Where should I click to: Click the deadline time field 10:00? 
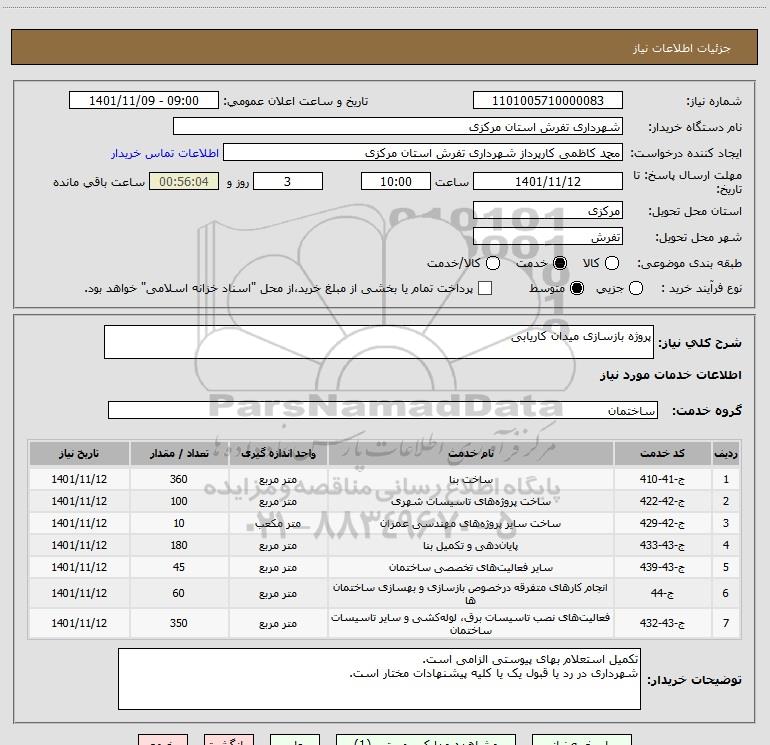[396, 181]
